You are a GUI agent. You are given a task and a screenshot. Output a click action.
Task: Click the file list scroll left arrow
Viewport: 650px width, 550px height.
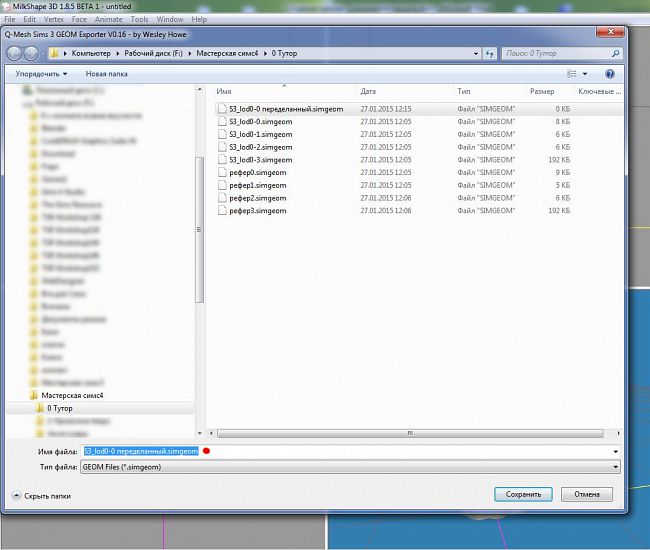click(x=211, y=433)
